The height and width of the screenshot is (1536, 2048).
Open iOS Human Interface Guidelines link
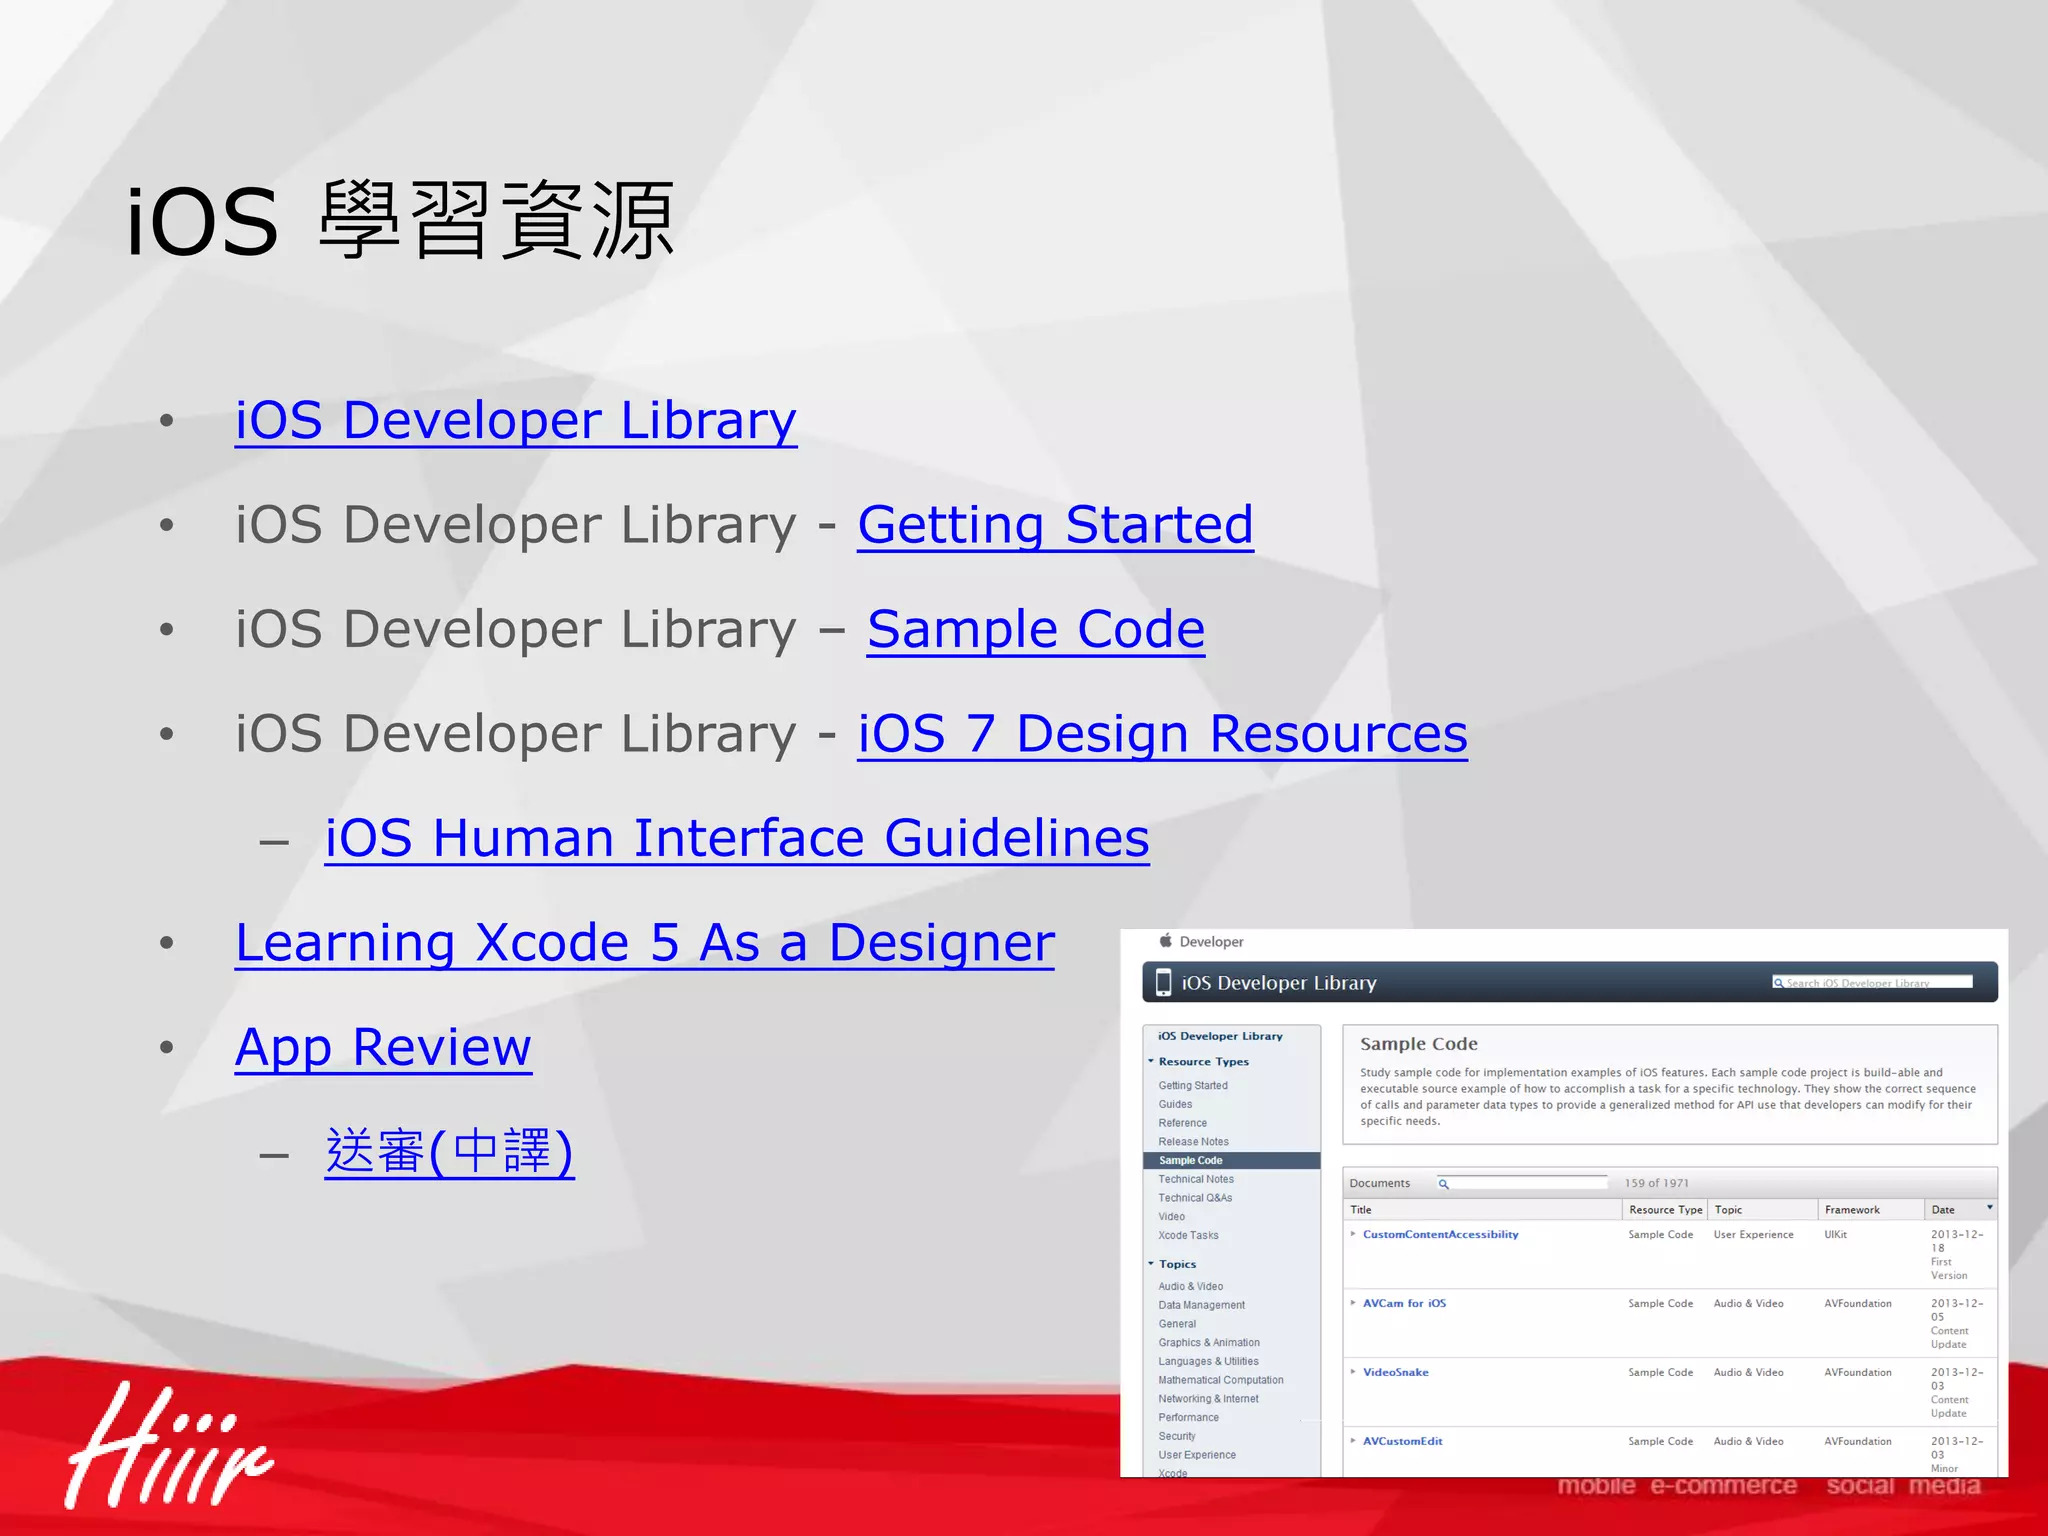coord(737,838)
